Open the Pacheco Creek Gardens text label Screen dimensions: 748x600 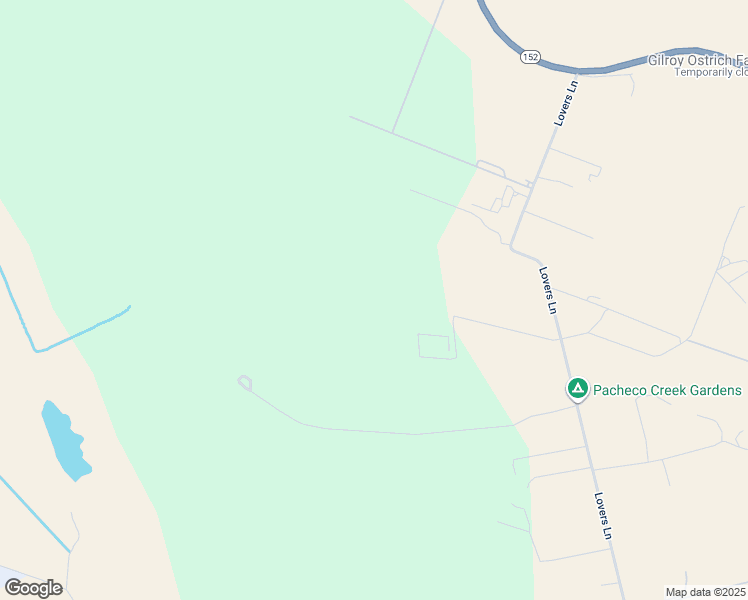(667, 390)
